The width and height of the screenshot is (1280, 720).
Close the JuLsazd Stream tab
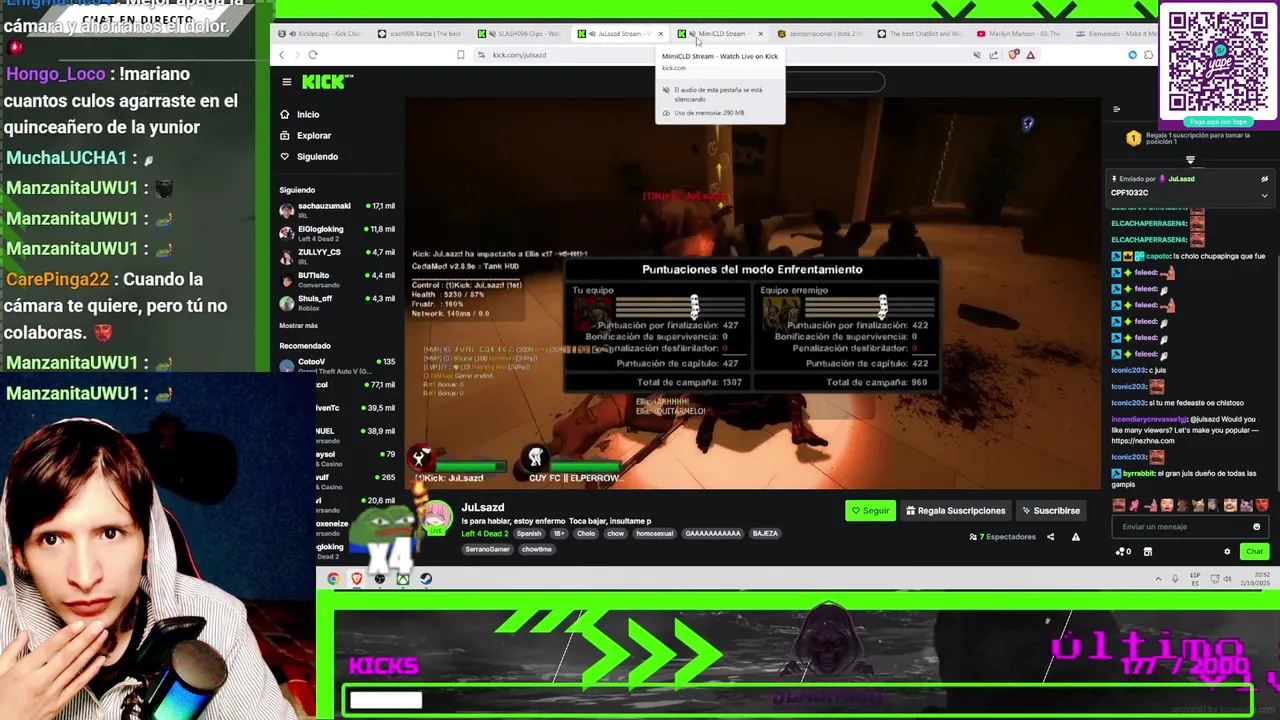(660, 34)
